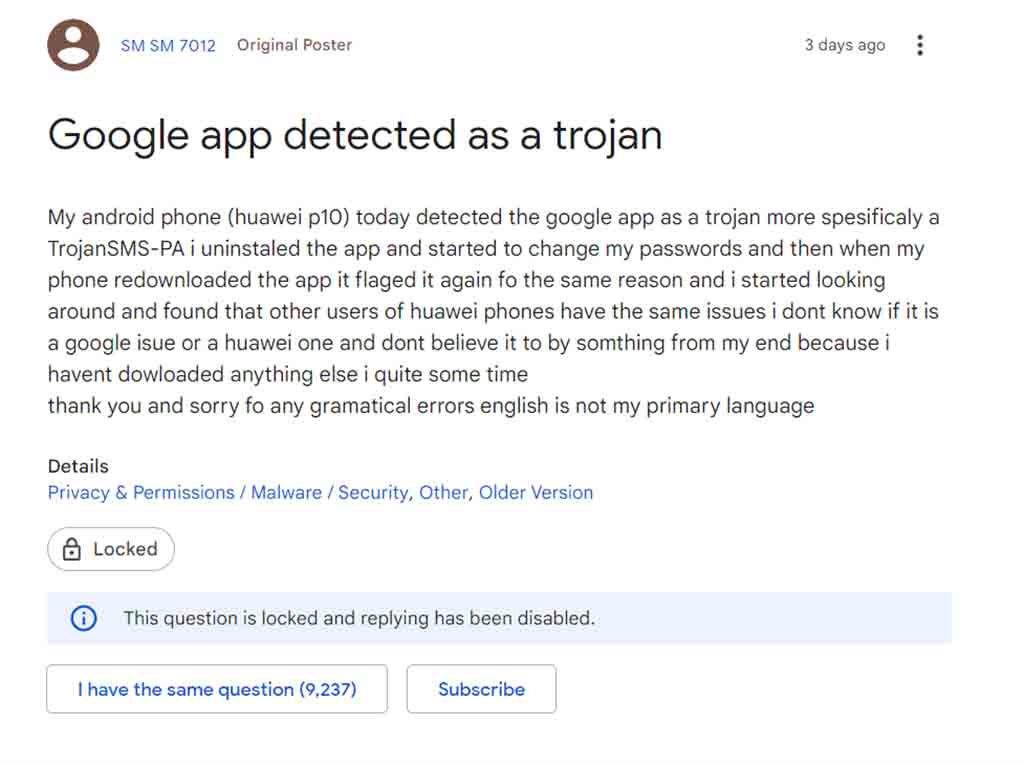Click the info icon in locked notice

point(84,618)
